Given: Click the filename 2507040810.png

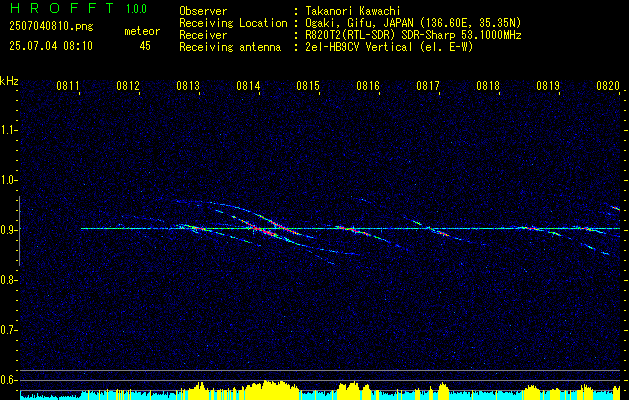Looking at the screenshot, I should tap(51, 27).
